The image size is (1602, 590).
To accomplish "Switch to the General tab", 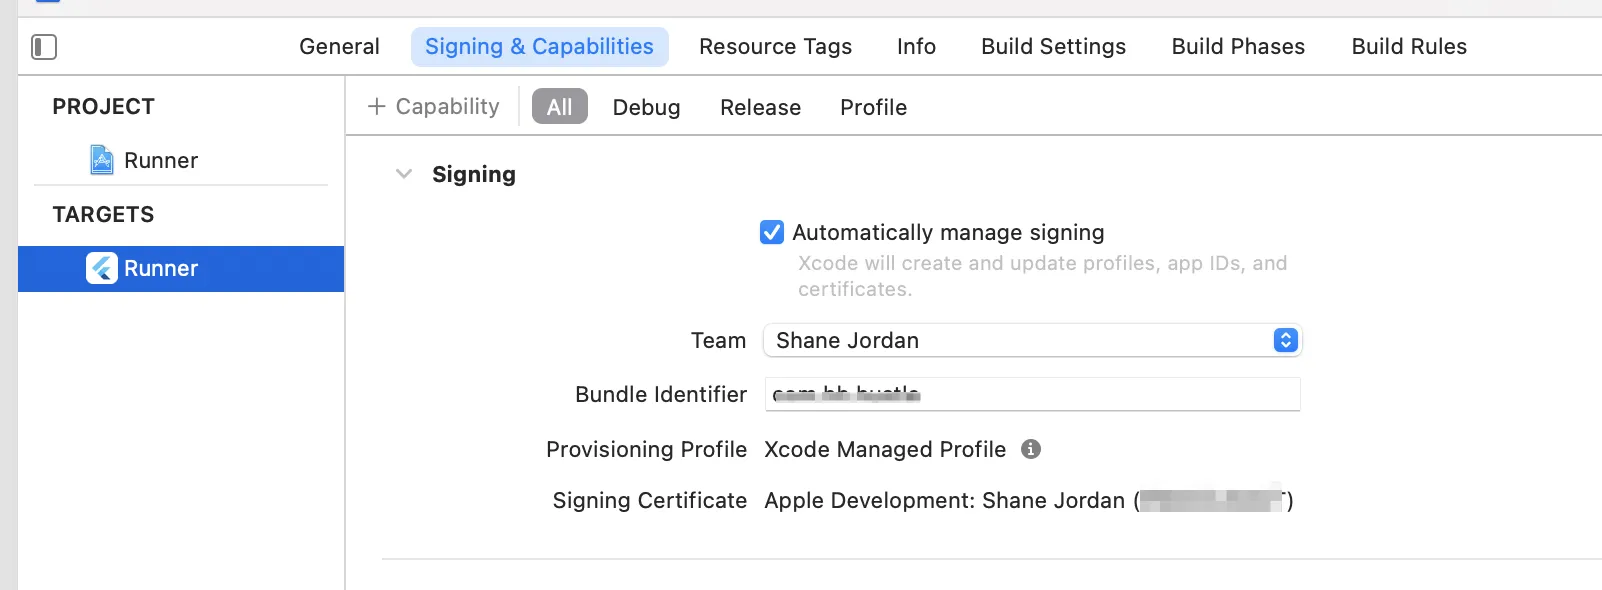I will pos(339,47).
